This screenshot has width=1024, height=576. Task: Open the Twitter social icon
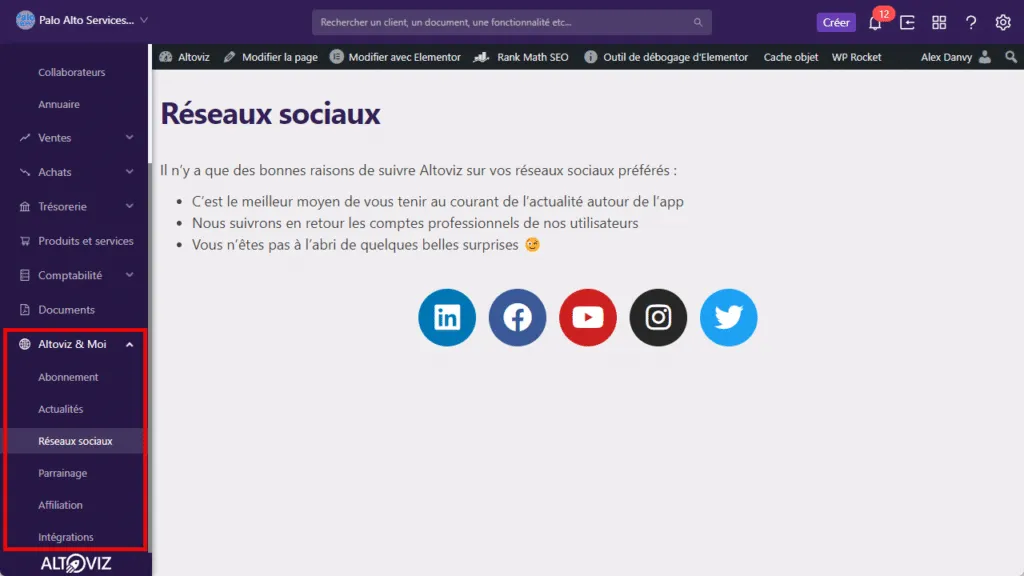[x=729, y=317]
